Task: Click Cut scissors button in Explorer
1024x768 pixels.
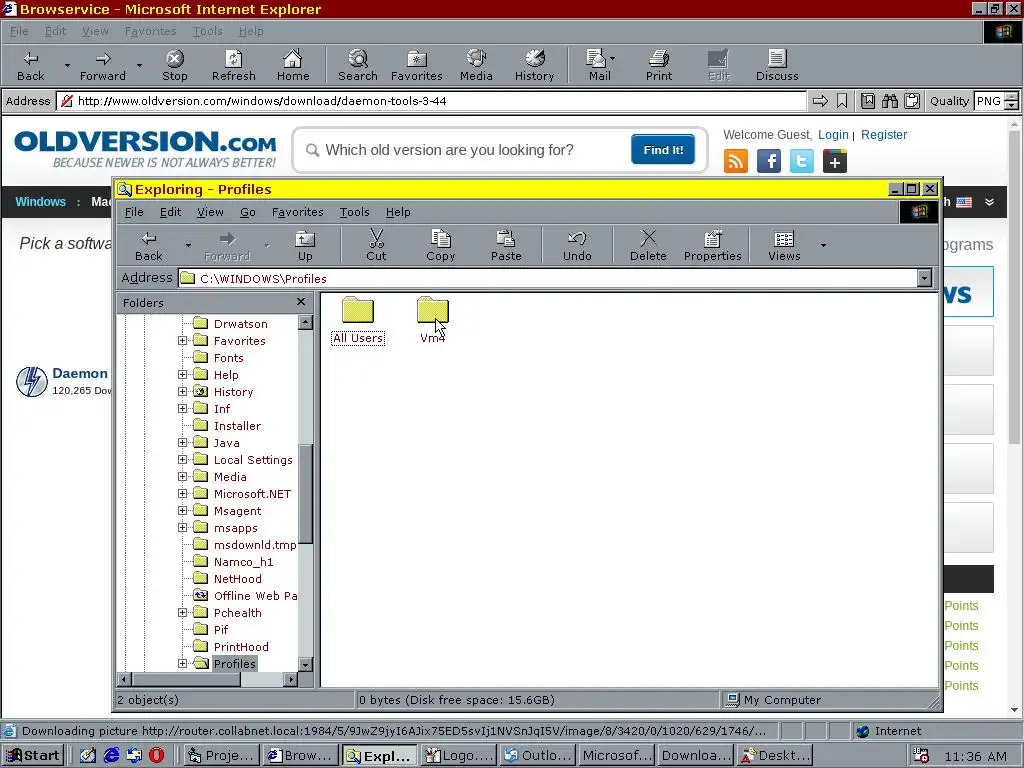Action: click(376, 246)
